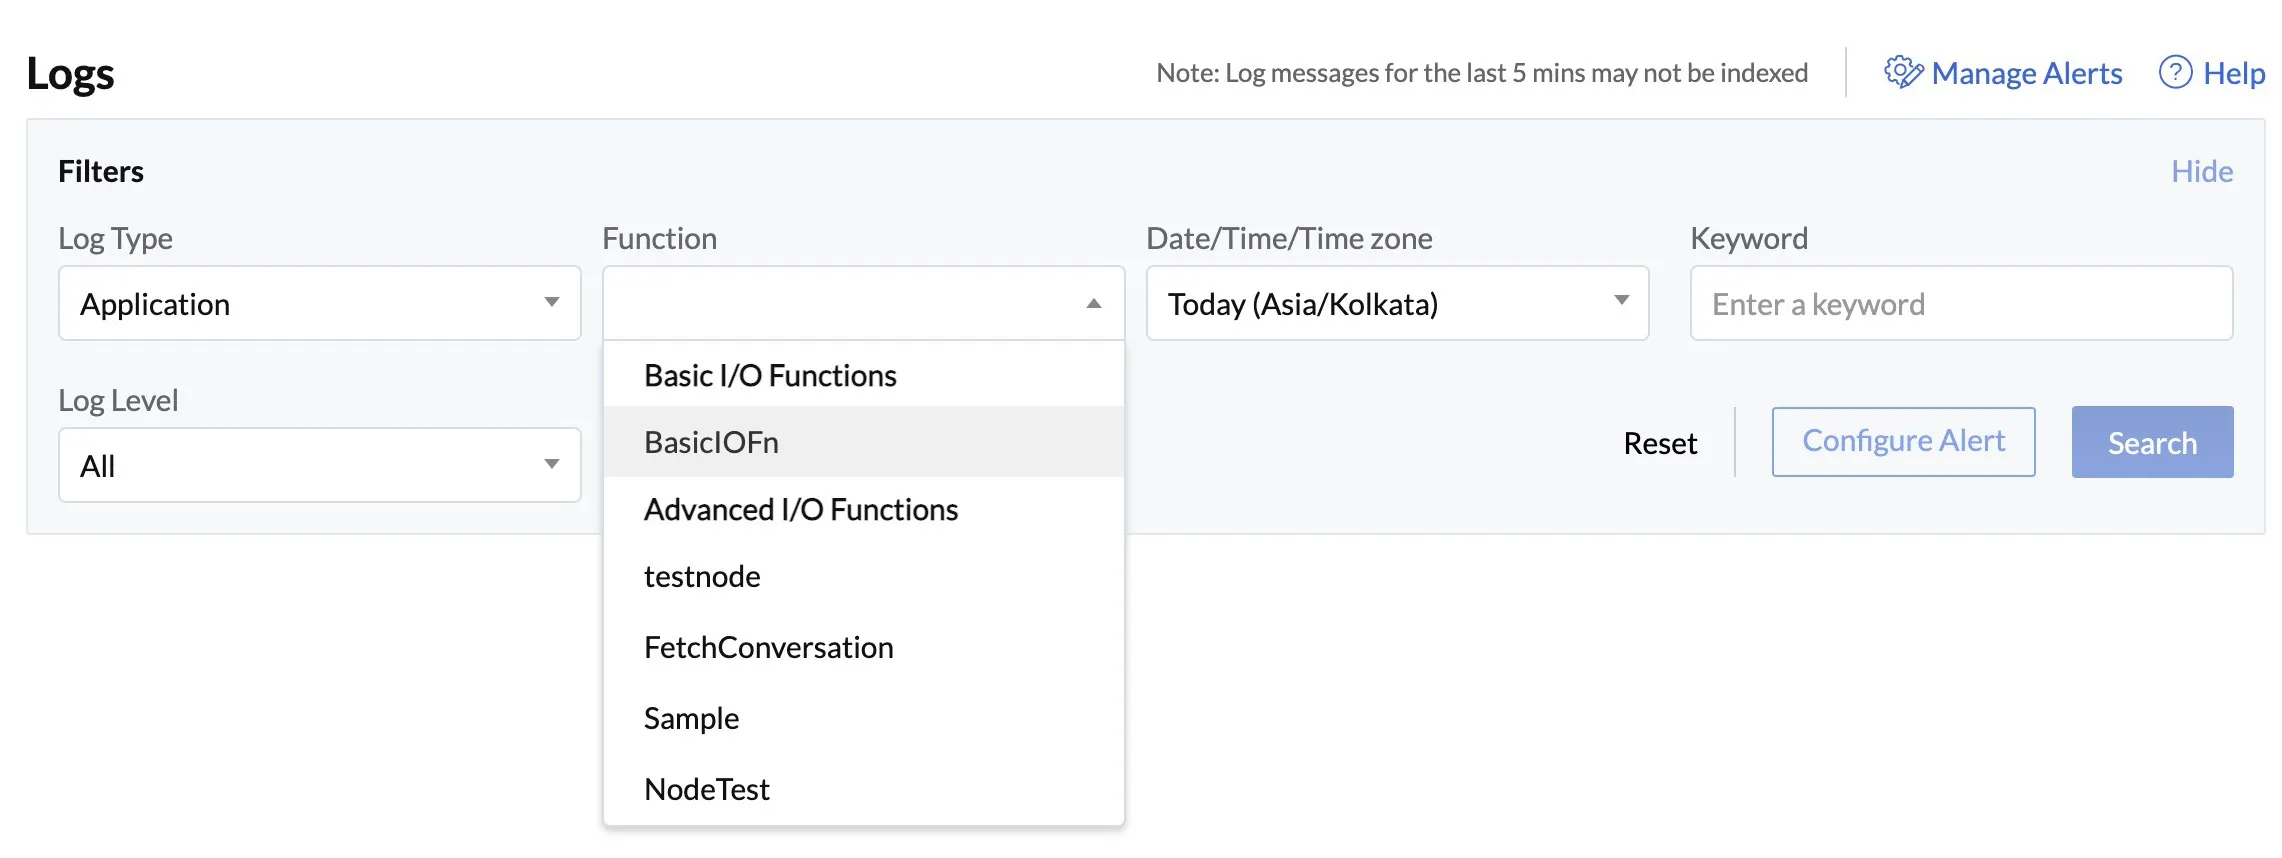Screen dimensions: 2282x858
Task: Choose Sample from the Function list
Action: [x=864, y=718]
